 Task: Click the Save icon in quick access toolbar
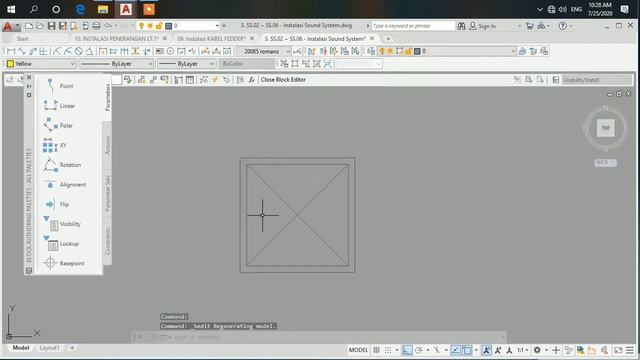(x=51, y=26)
